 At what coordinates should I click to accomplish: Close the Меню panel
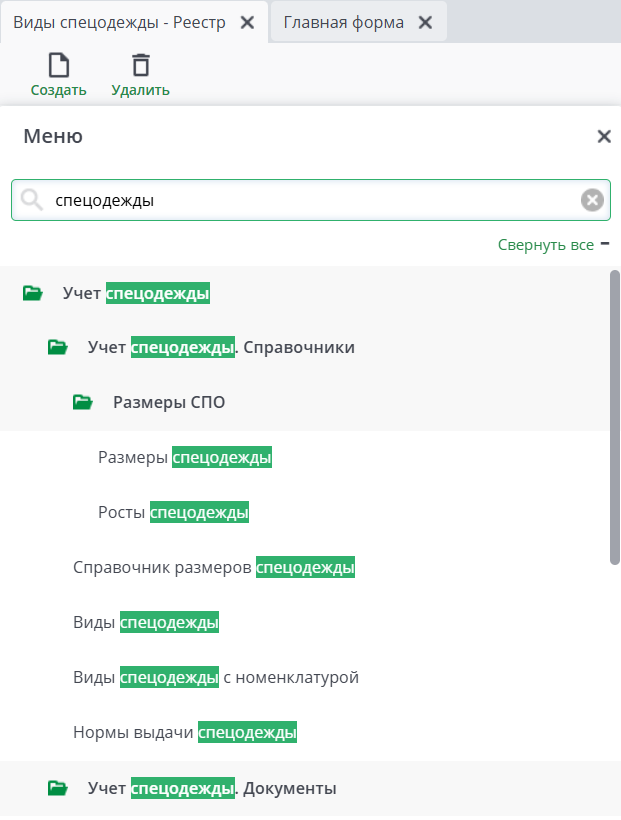604,136
